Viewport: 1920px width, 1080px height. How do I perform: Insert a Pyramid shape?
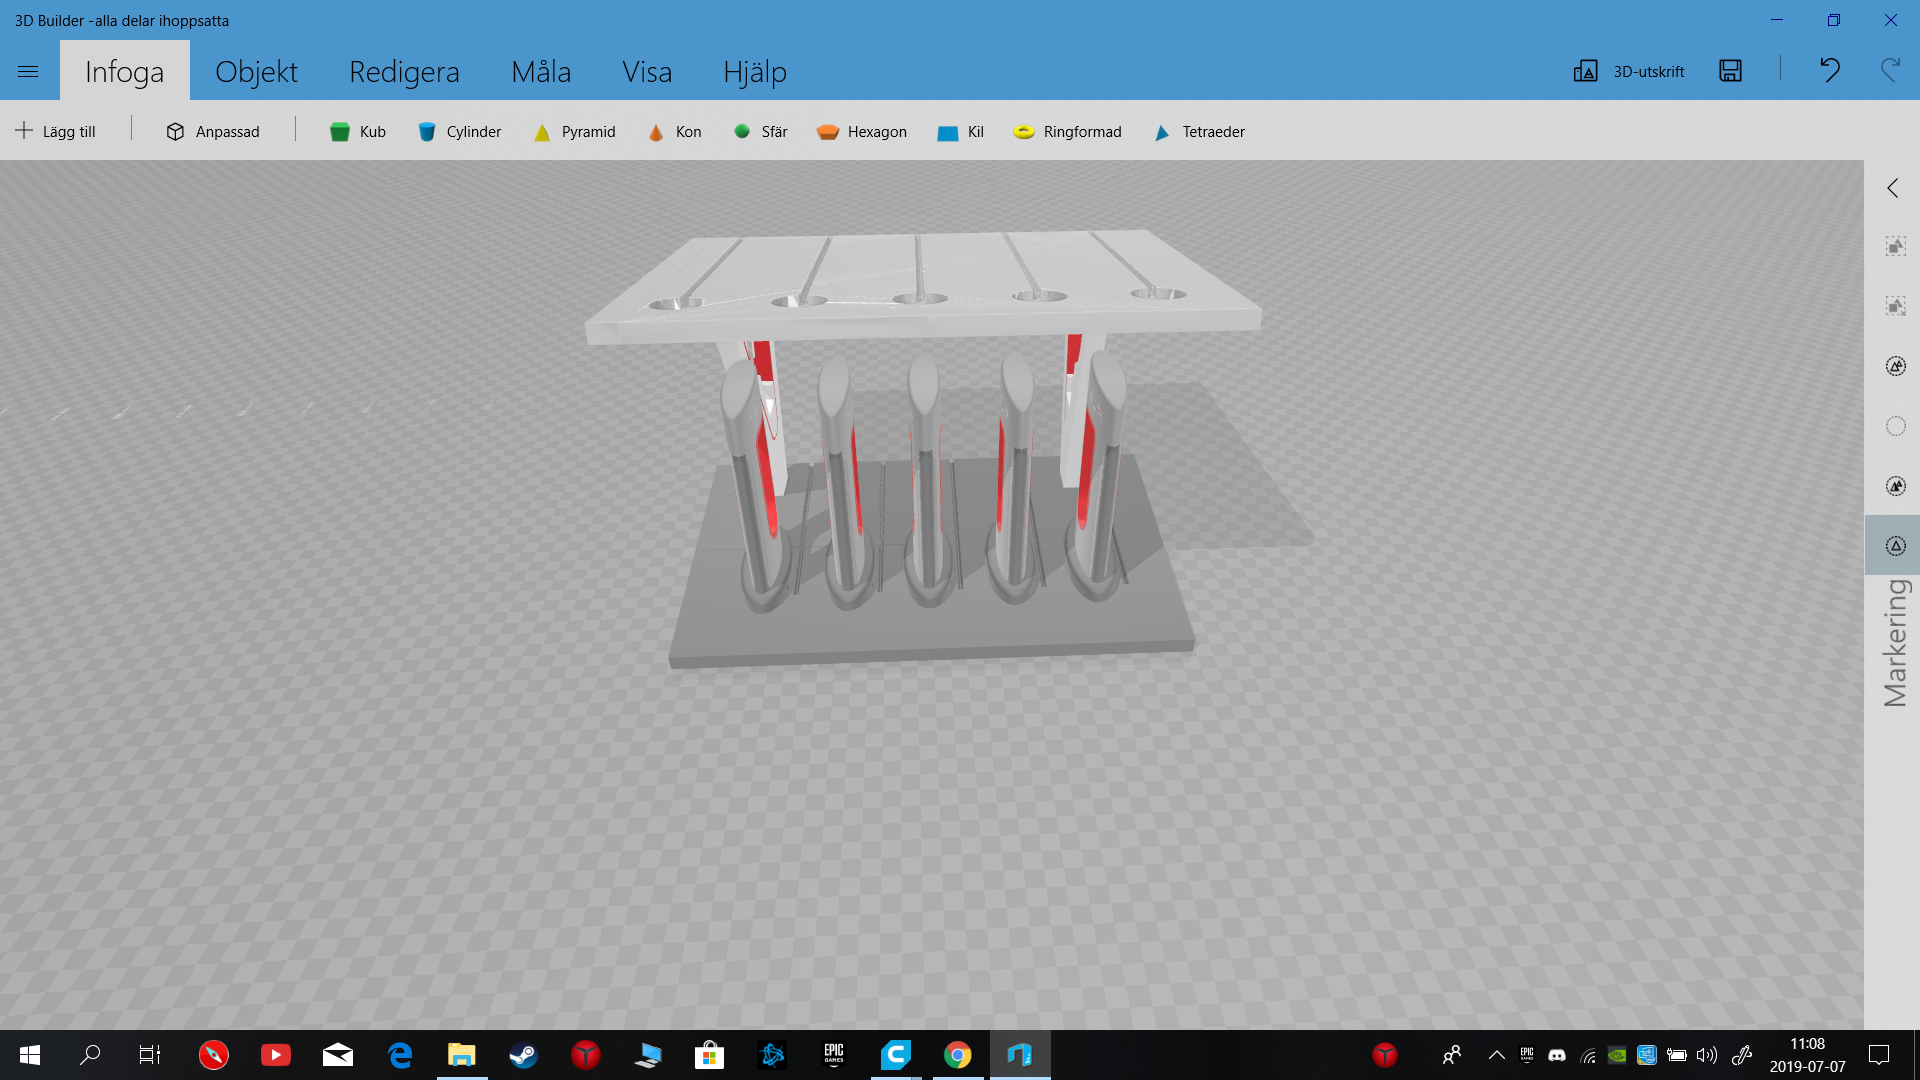575,131
